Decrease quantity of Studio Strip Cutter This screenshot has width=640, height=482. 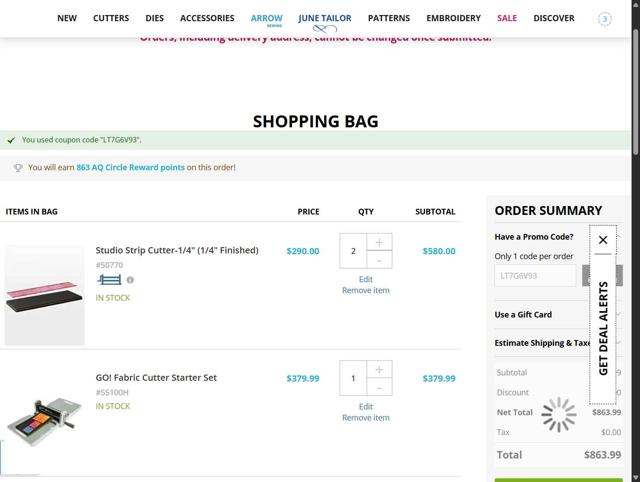[x=379, y=260]
